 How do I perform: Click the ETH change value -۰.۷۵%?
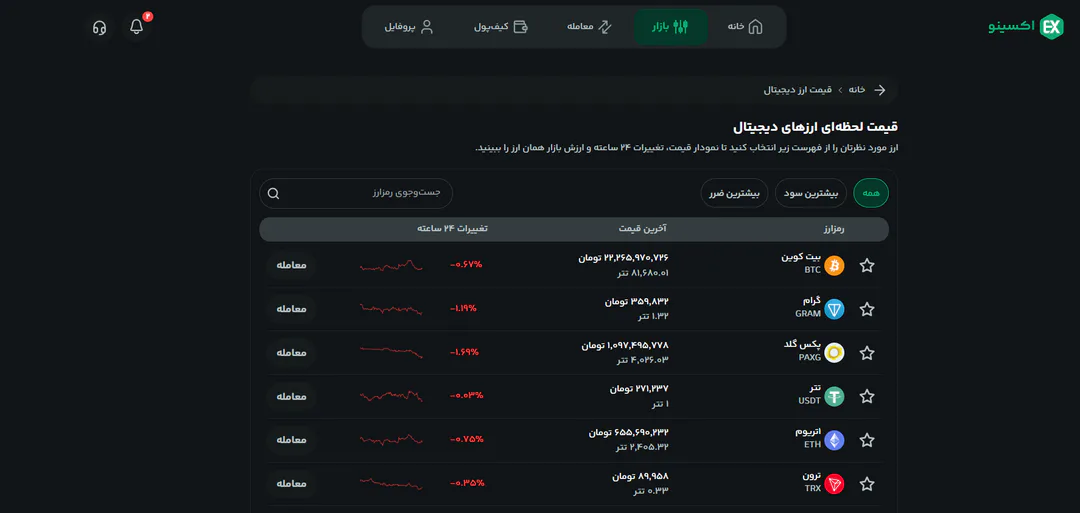[x=466, y=439]
